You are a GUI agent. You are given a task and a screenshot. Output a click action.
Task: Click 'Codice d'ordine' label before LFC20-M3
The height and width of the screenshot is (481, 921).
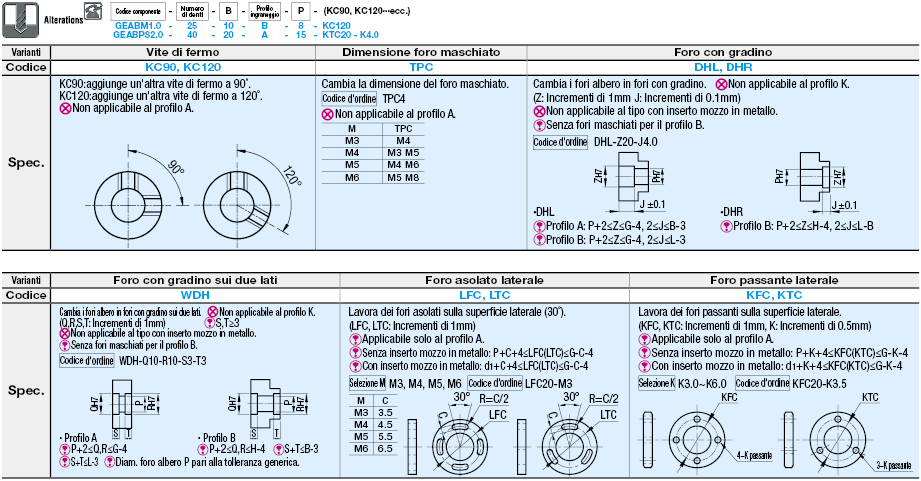(495, 384)
